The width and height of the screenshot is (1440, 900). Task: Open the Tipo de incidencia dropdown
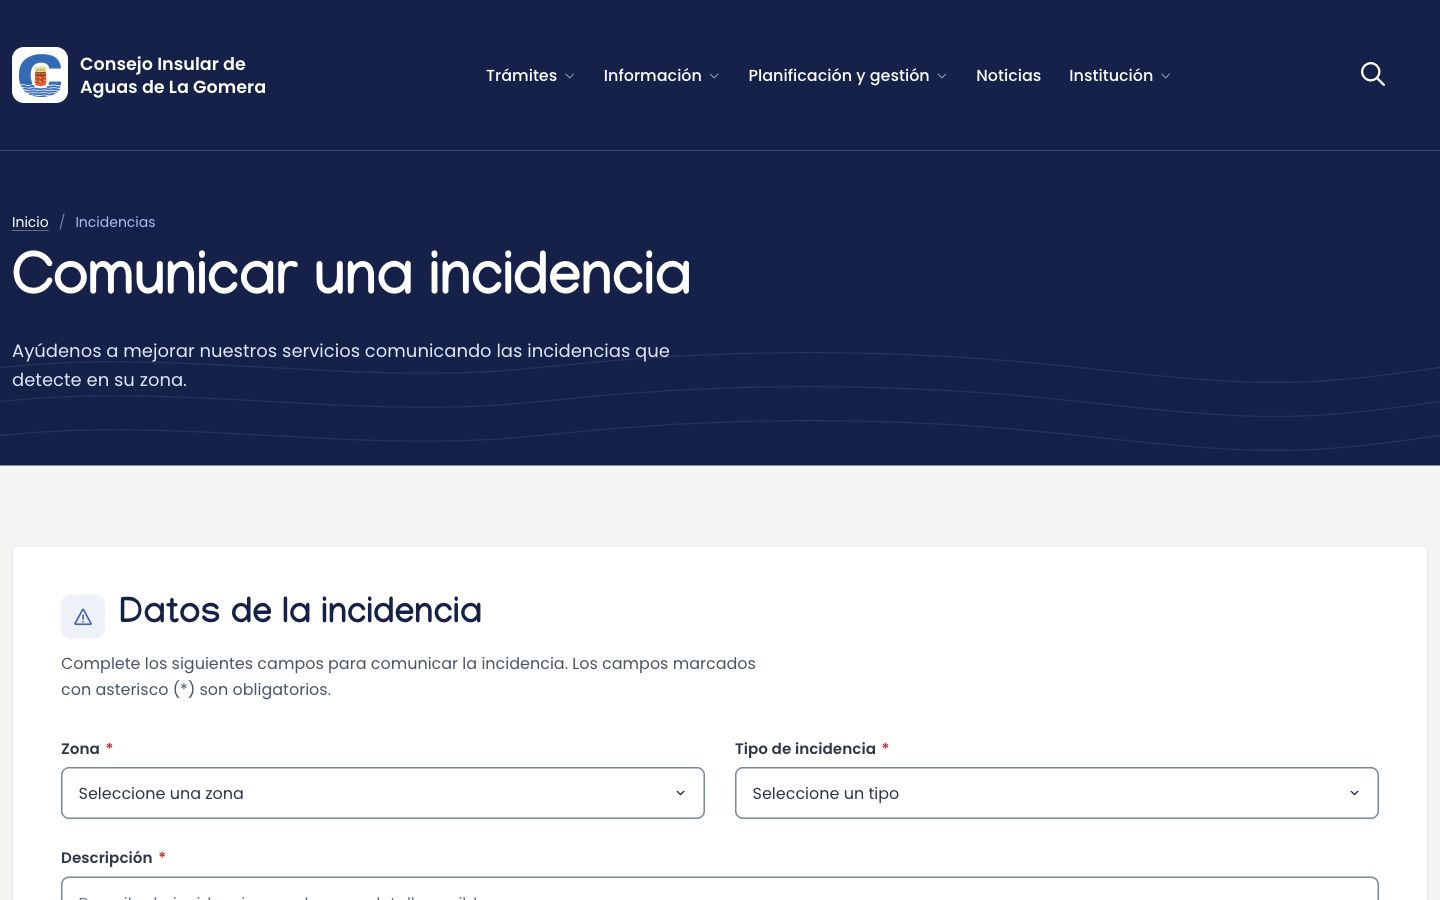click(x=1057, y=793)
